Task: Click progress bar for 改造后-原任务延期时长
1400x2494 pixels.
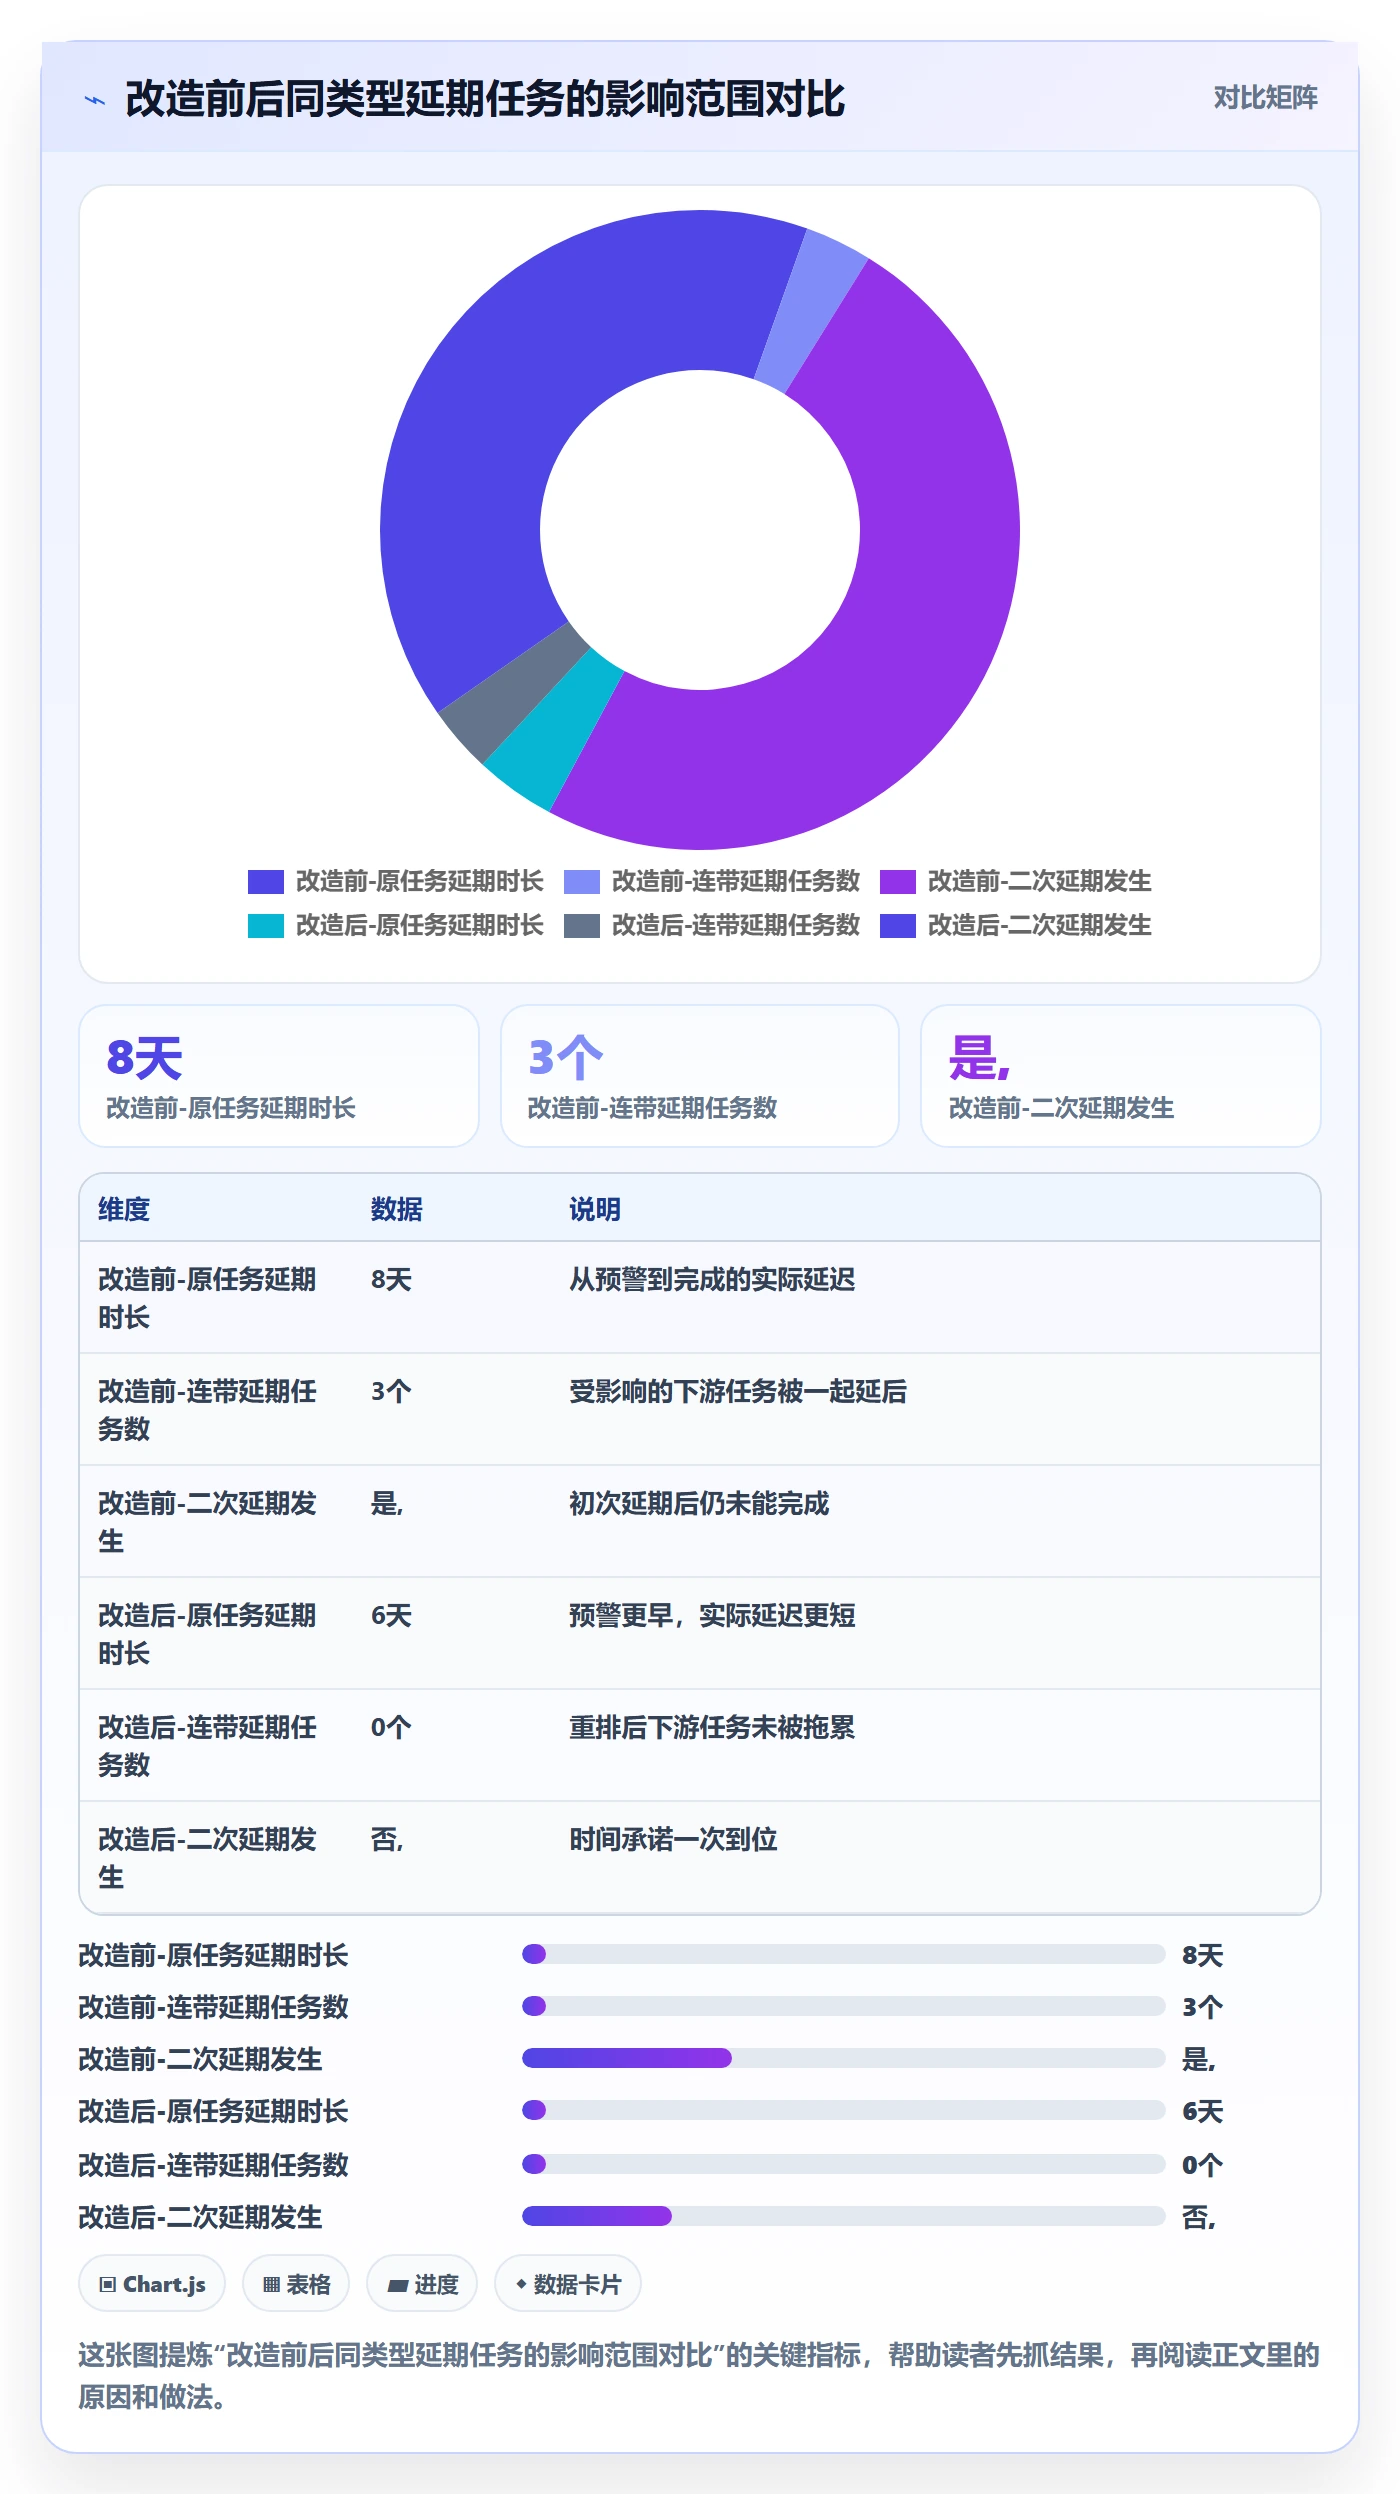Action: pyautogui.click(x=844, y=2110)
